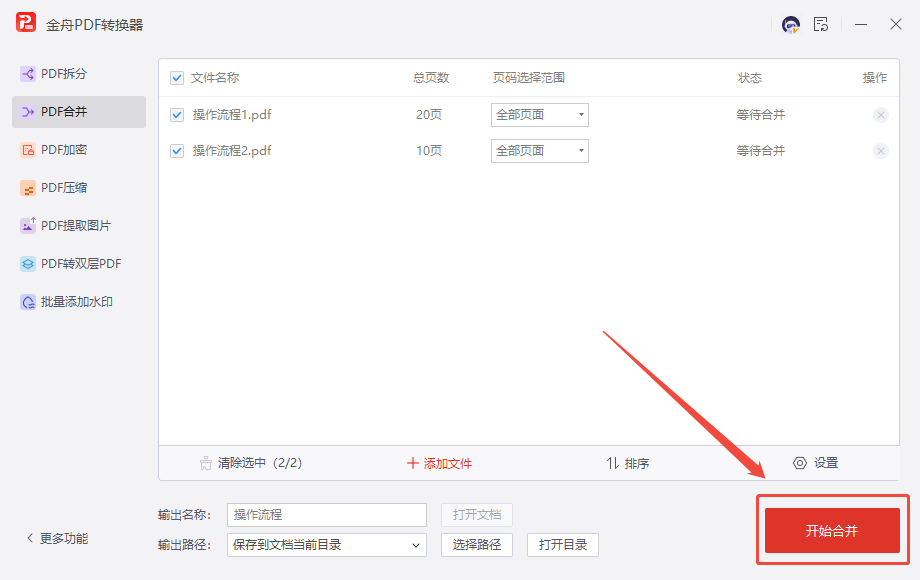Open the user account avatar icon
This screenshot has height=580, width=920.
(x=791, y=25)
